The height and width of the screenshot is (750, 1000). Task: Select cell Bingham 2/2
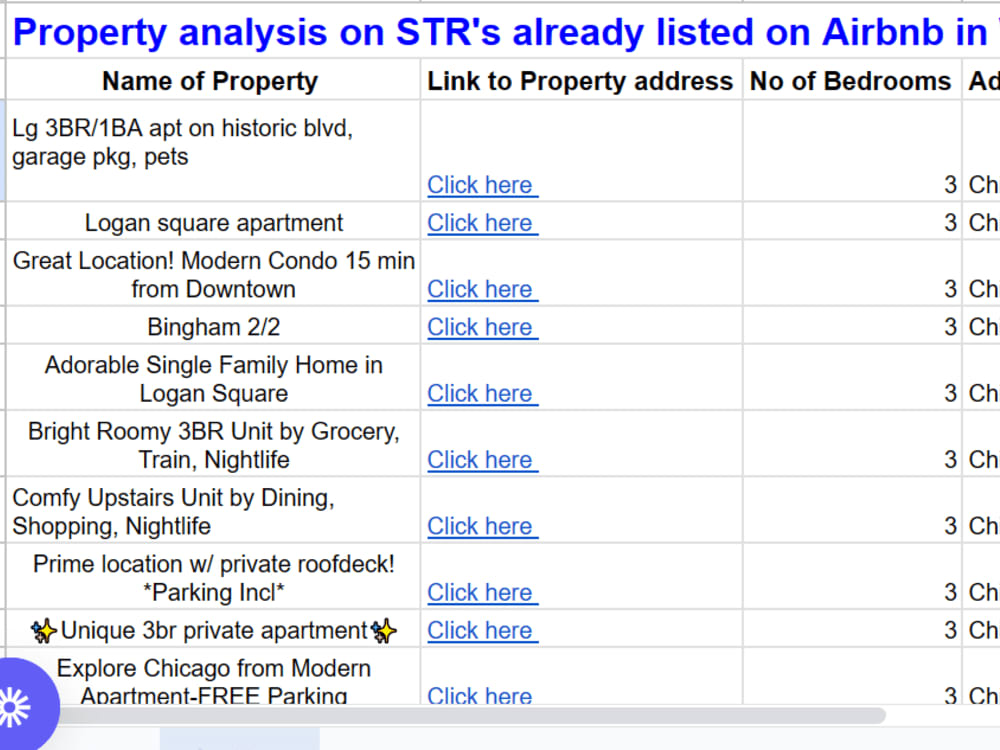[x=213, y=327]
